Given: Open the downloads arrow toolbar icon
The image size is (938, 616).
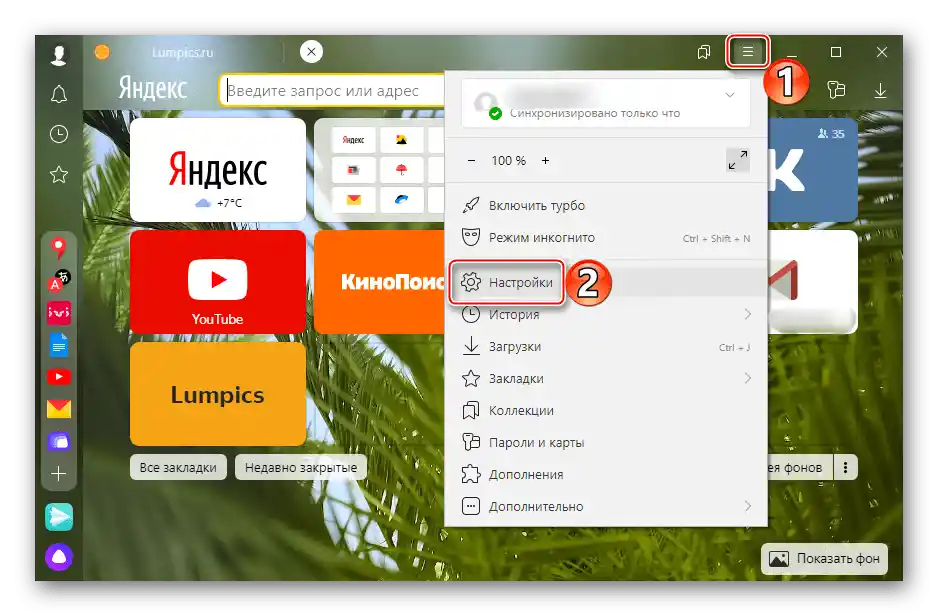Looking at the screenshot, I should [x=880, y=91].
